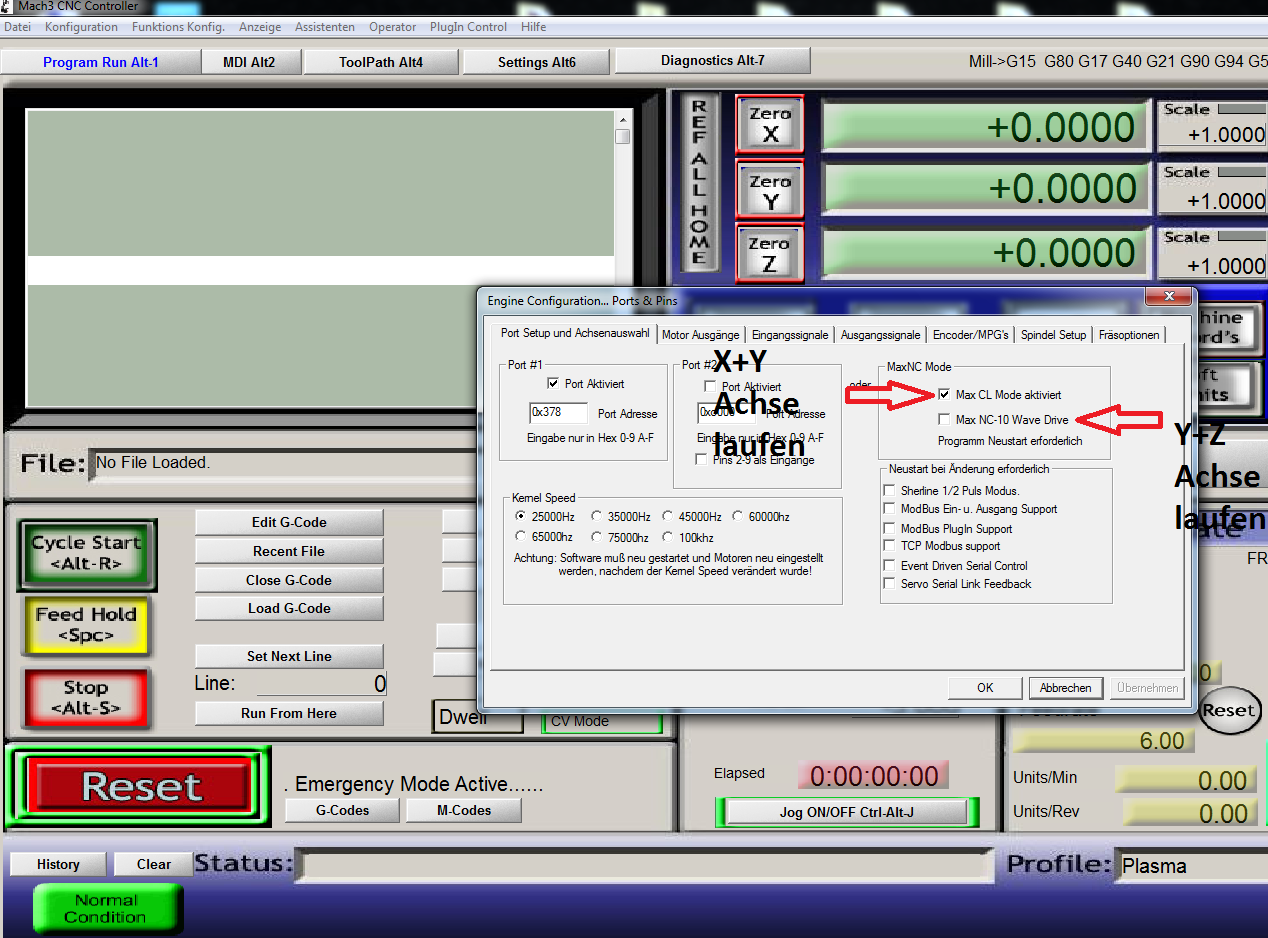Click the Port #1 Port Adresse field
The image size is (1268, 938).
click(x=558, y=412)
